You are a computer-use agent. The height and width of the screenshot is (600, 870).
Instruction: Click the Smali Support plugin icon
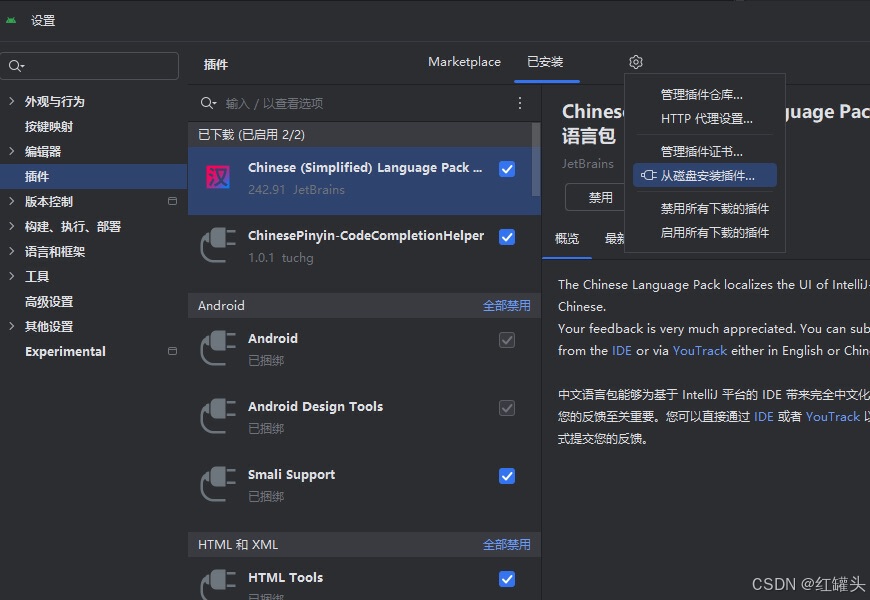click(x=218, y=484)
